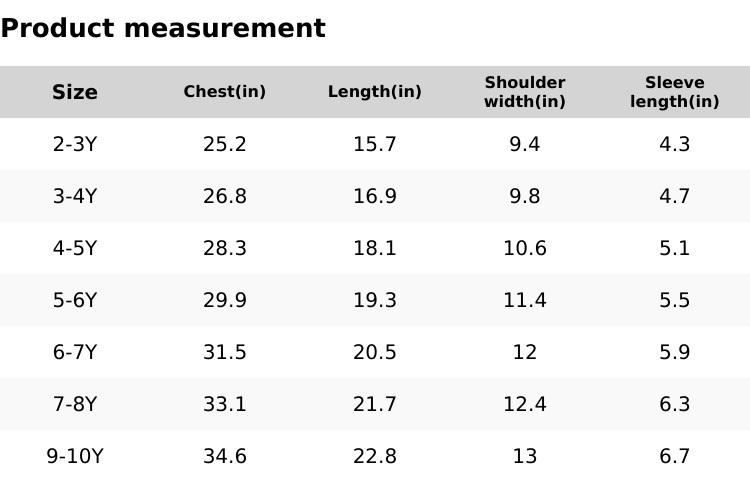Click the 25.2 chest value
Screen dimensions: 750x482
(x=225, y=144)
